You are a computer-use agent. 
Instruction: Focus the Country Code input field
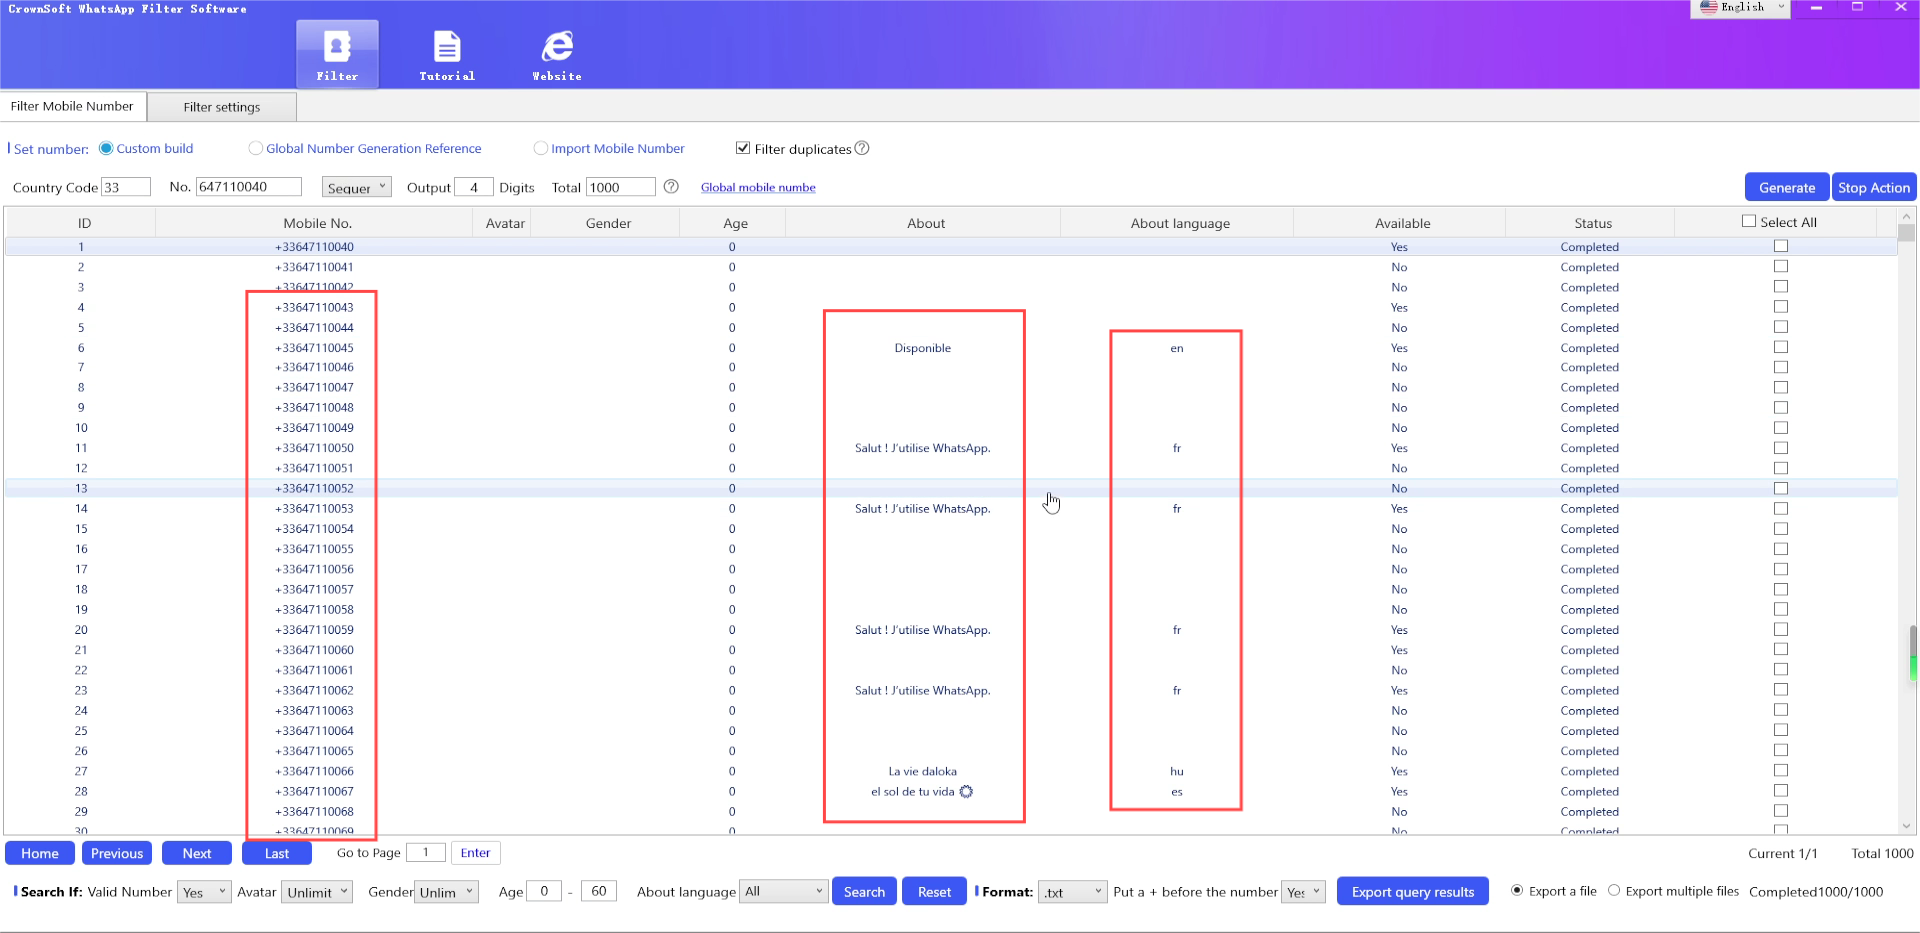[x=126, y=187]
